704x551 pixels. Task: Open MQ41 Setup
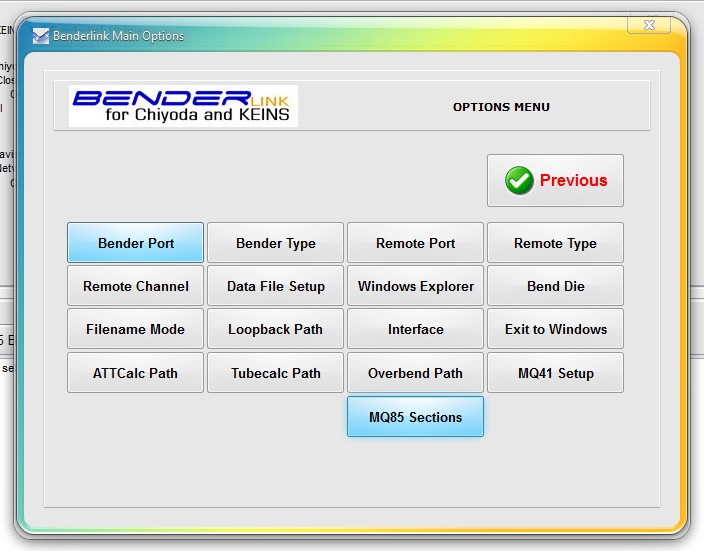pyautogui.click(x=555, y=373)
